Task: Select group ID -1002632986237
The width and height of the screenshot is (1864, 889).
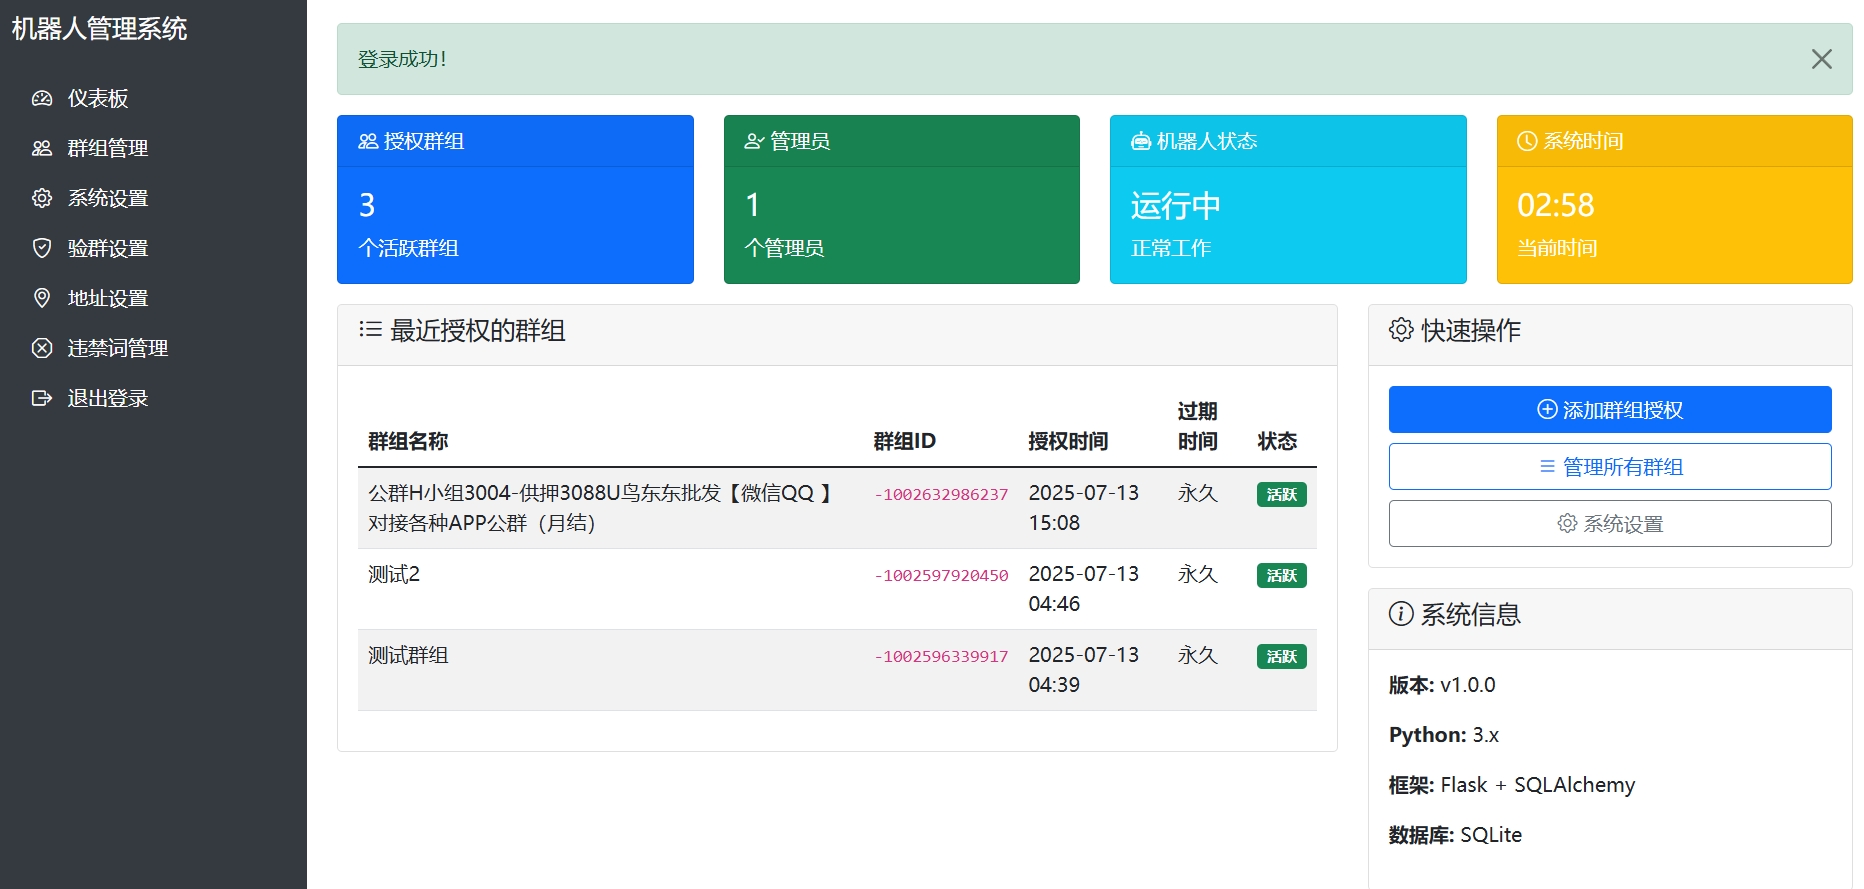Action: [x=941, y=495]
